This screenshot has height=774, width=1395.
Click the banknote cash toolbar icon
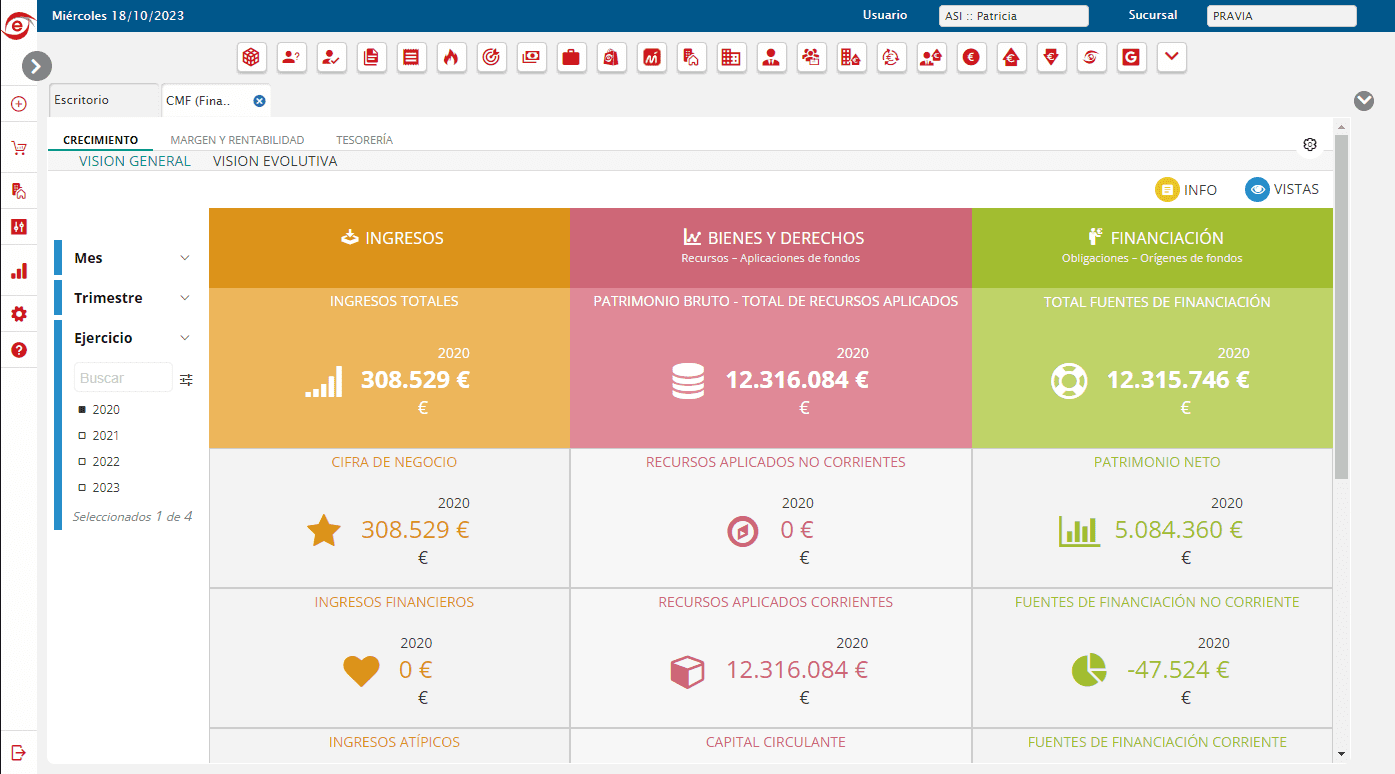tap(531, 58)
